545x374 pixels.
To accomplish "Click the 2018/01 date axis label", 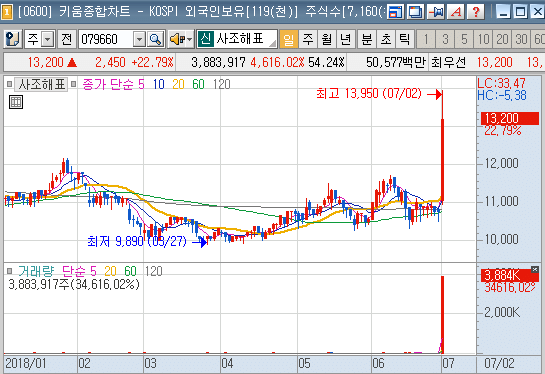I will [x=26, y=364].
